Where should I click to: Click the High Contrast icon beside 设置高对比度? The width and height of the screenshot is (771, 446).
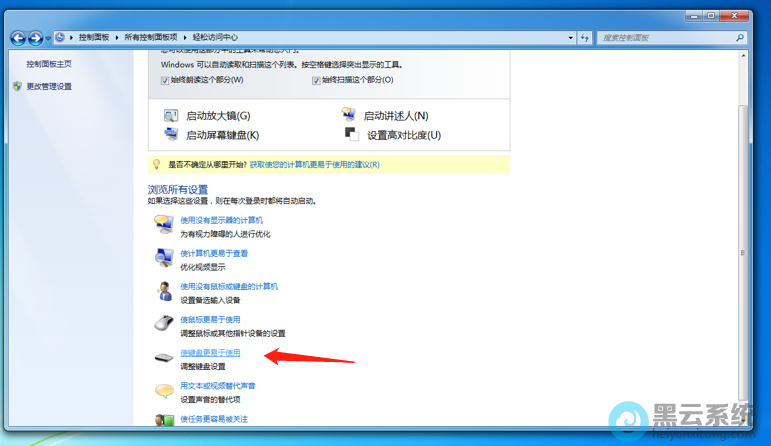coord(350,134)
